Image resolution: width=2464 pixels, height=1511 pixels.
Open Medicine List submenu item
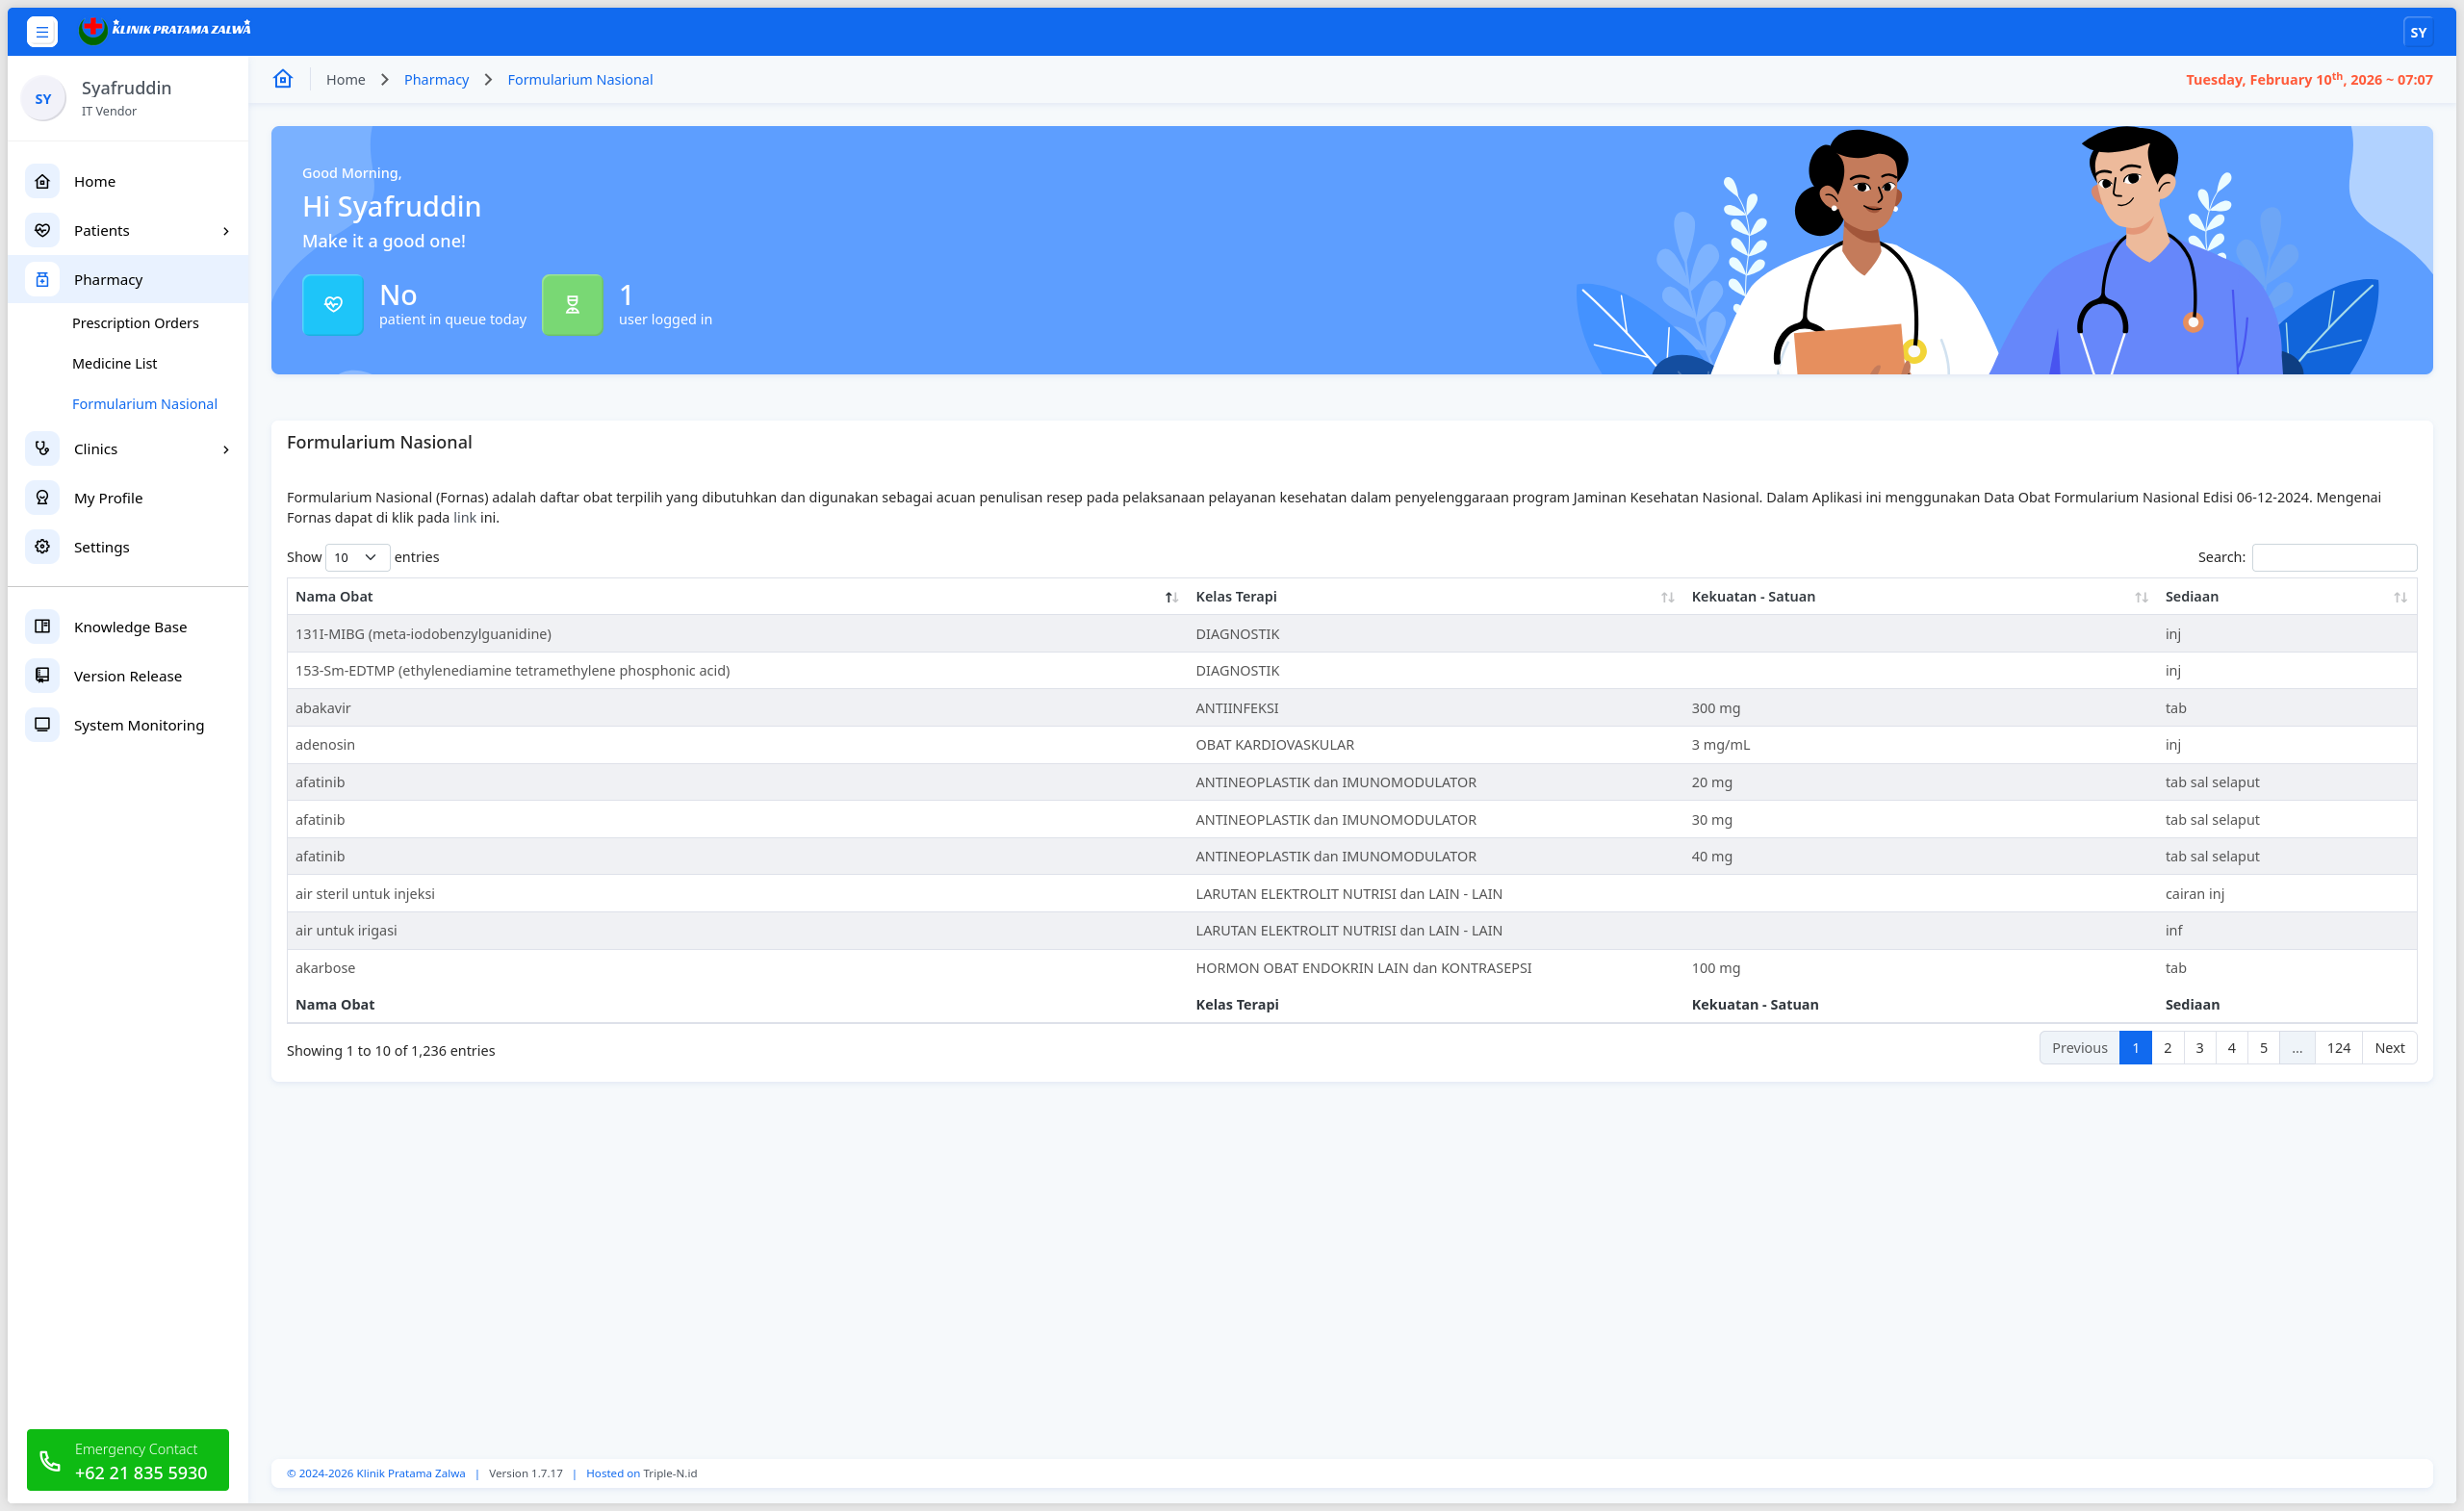pyautogui.click(x=114, y=363)
